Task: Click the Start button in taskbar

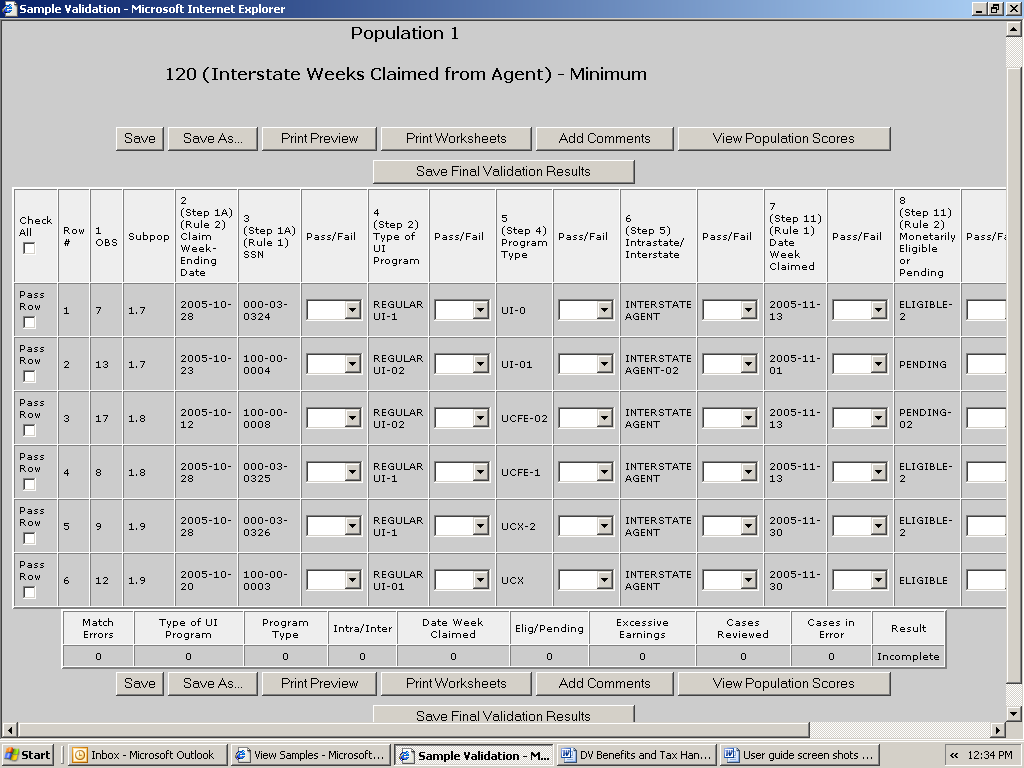Action: point(28,755)
